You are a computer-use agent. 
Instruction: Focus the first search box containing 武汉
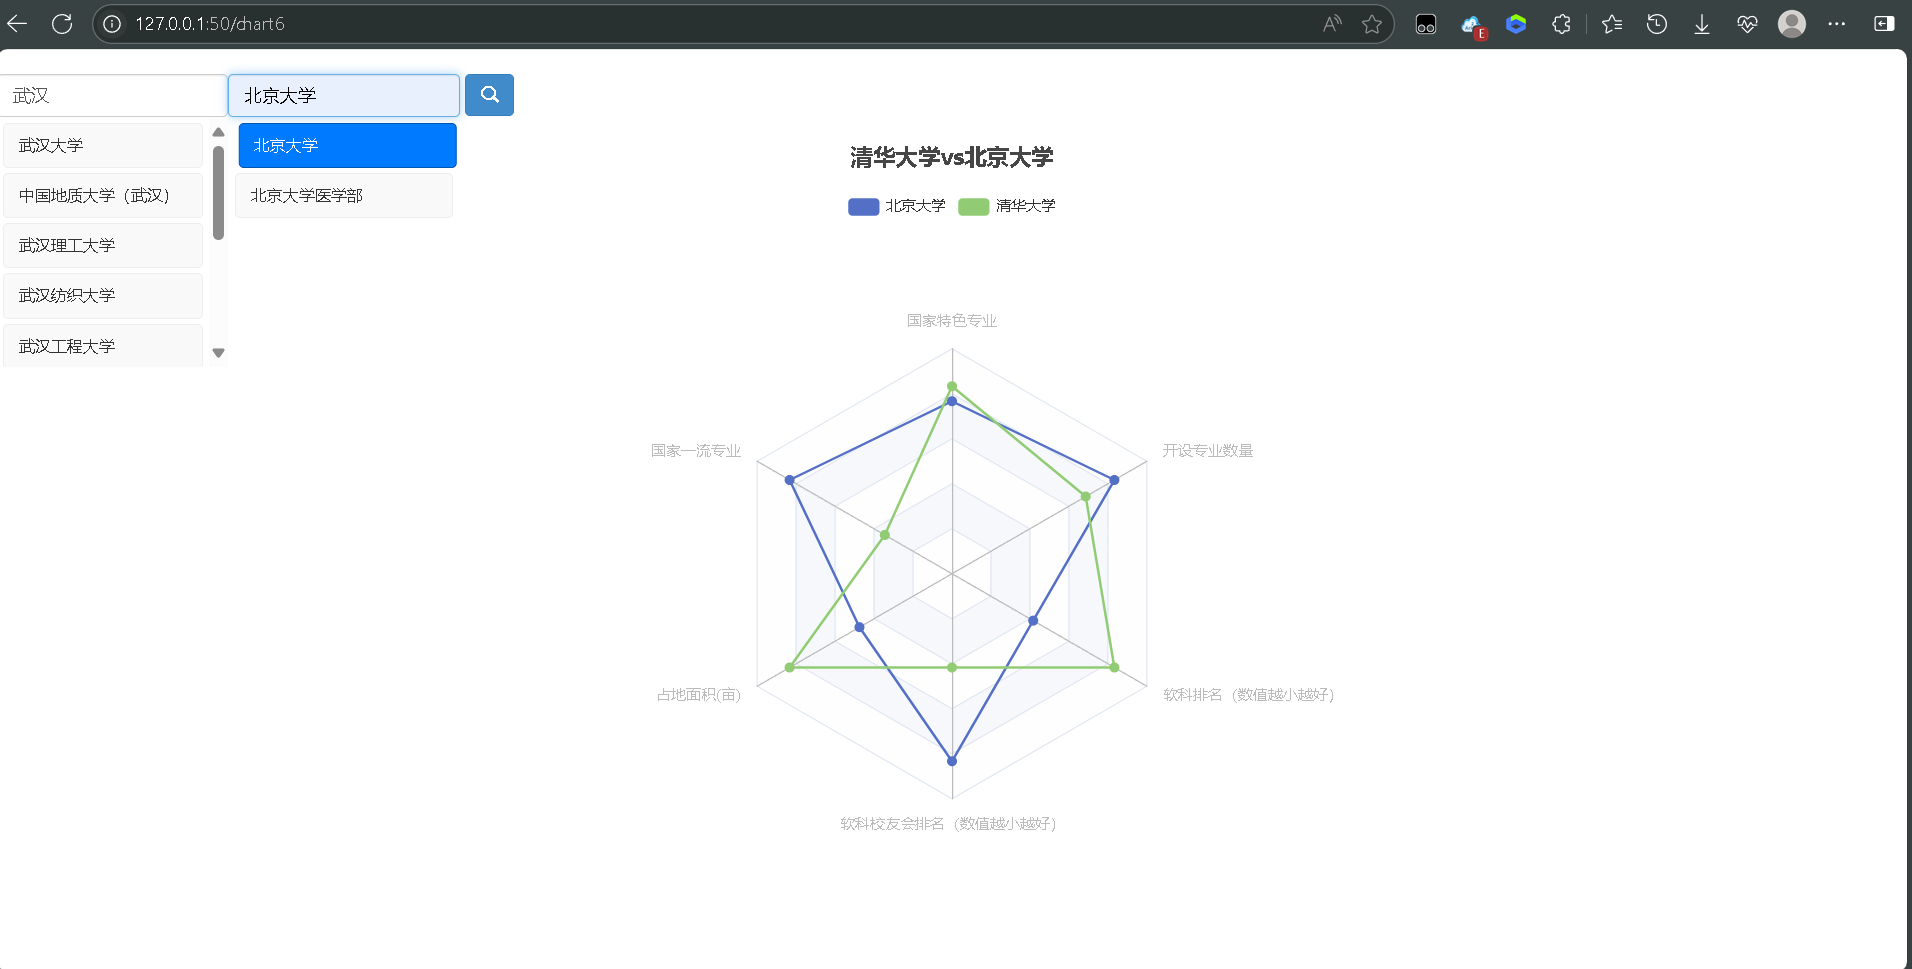point(113,95)
